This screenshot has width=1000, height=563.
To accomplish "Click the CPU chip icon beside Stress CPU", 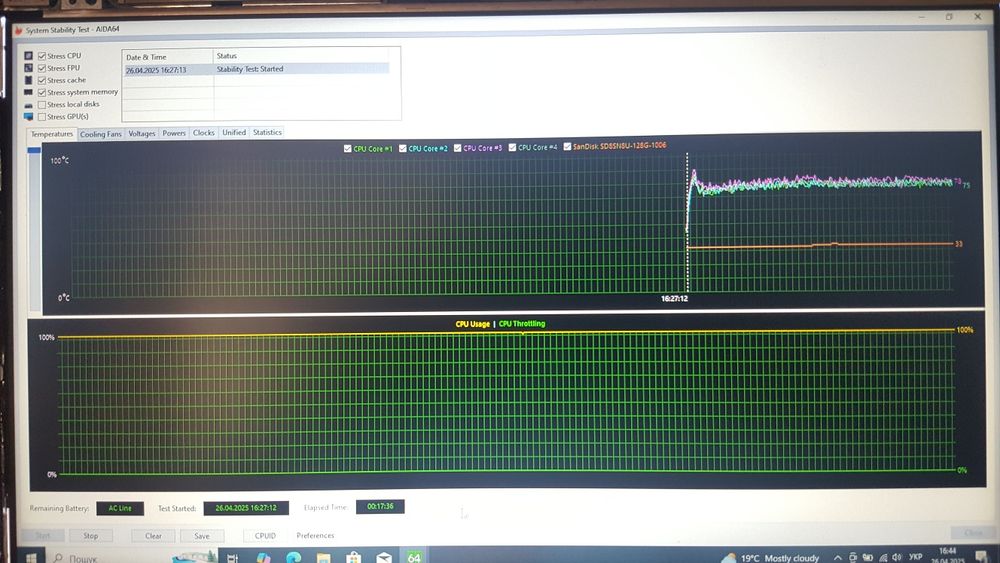I will (29, 56).
